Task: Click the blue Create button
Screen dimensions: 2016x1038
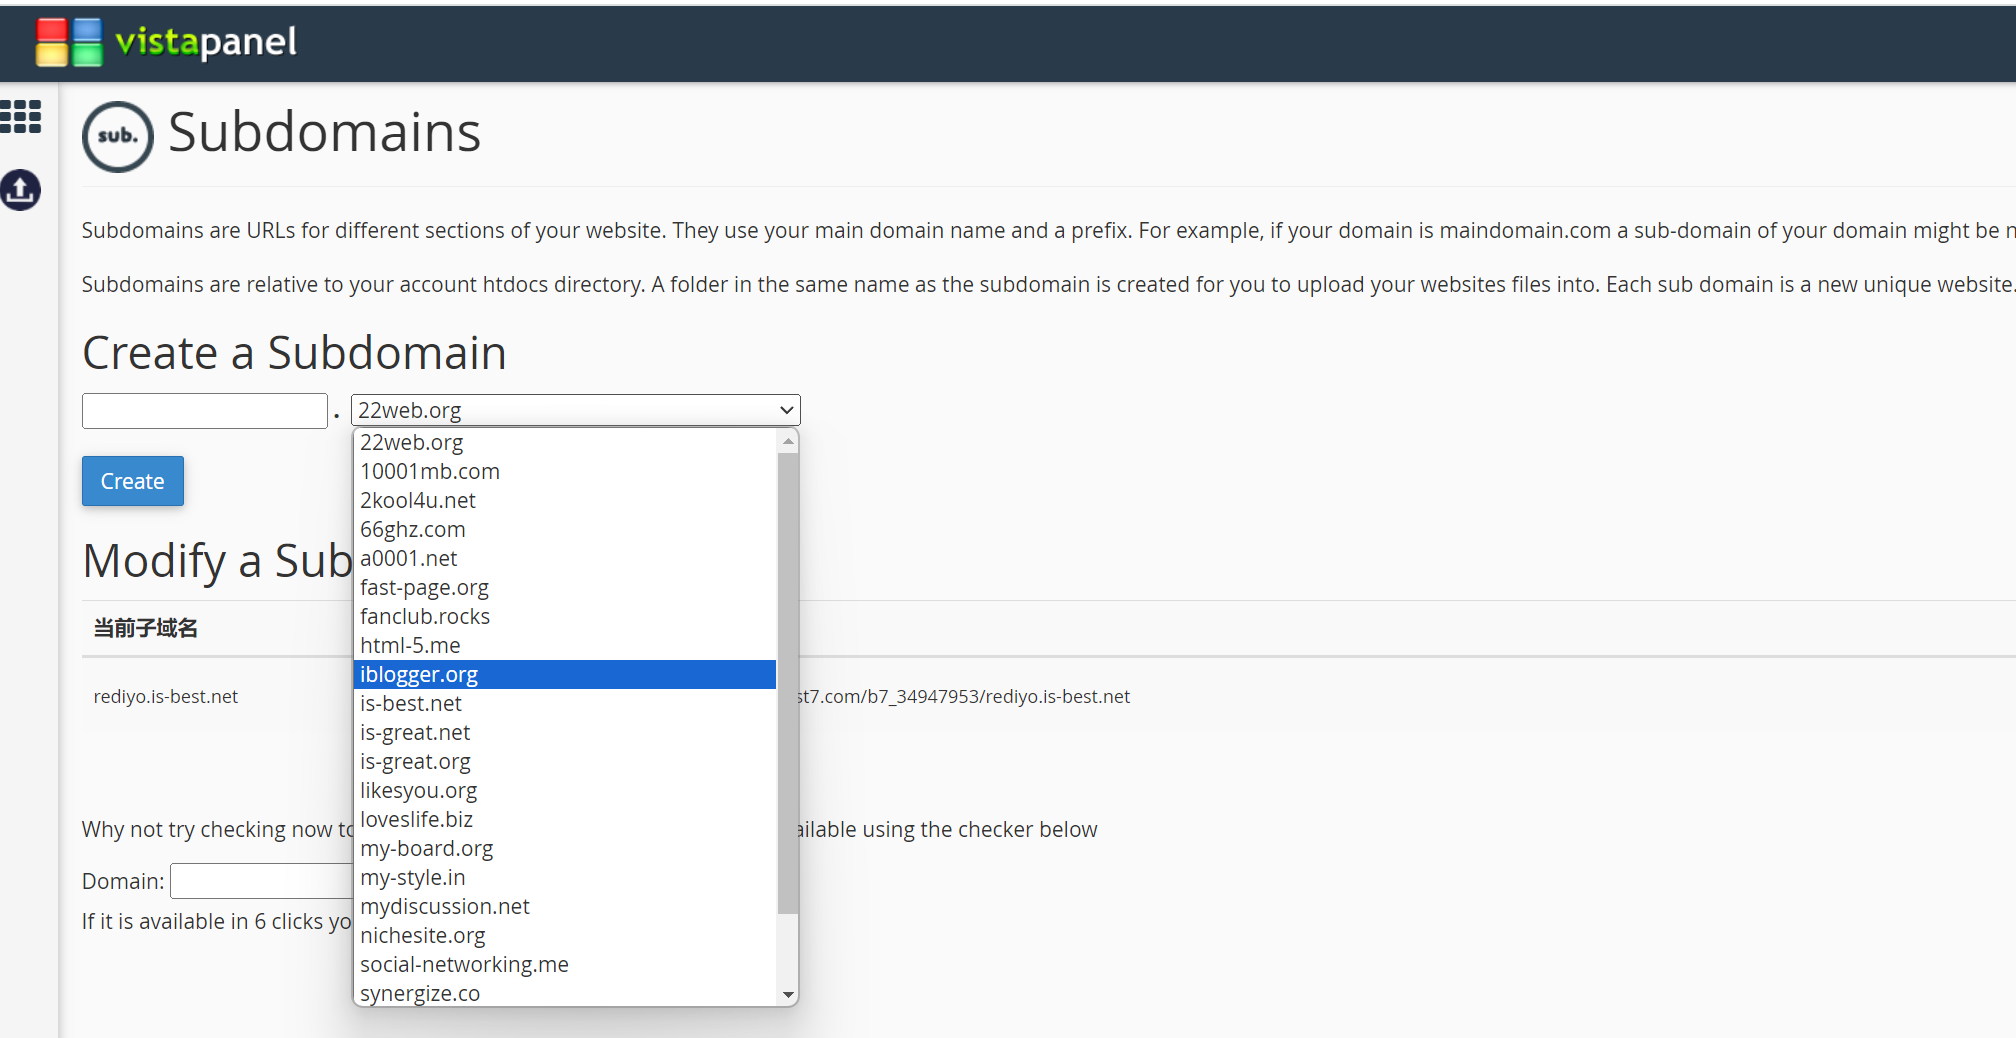Action: click(133, 481)
